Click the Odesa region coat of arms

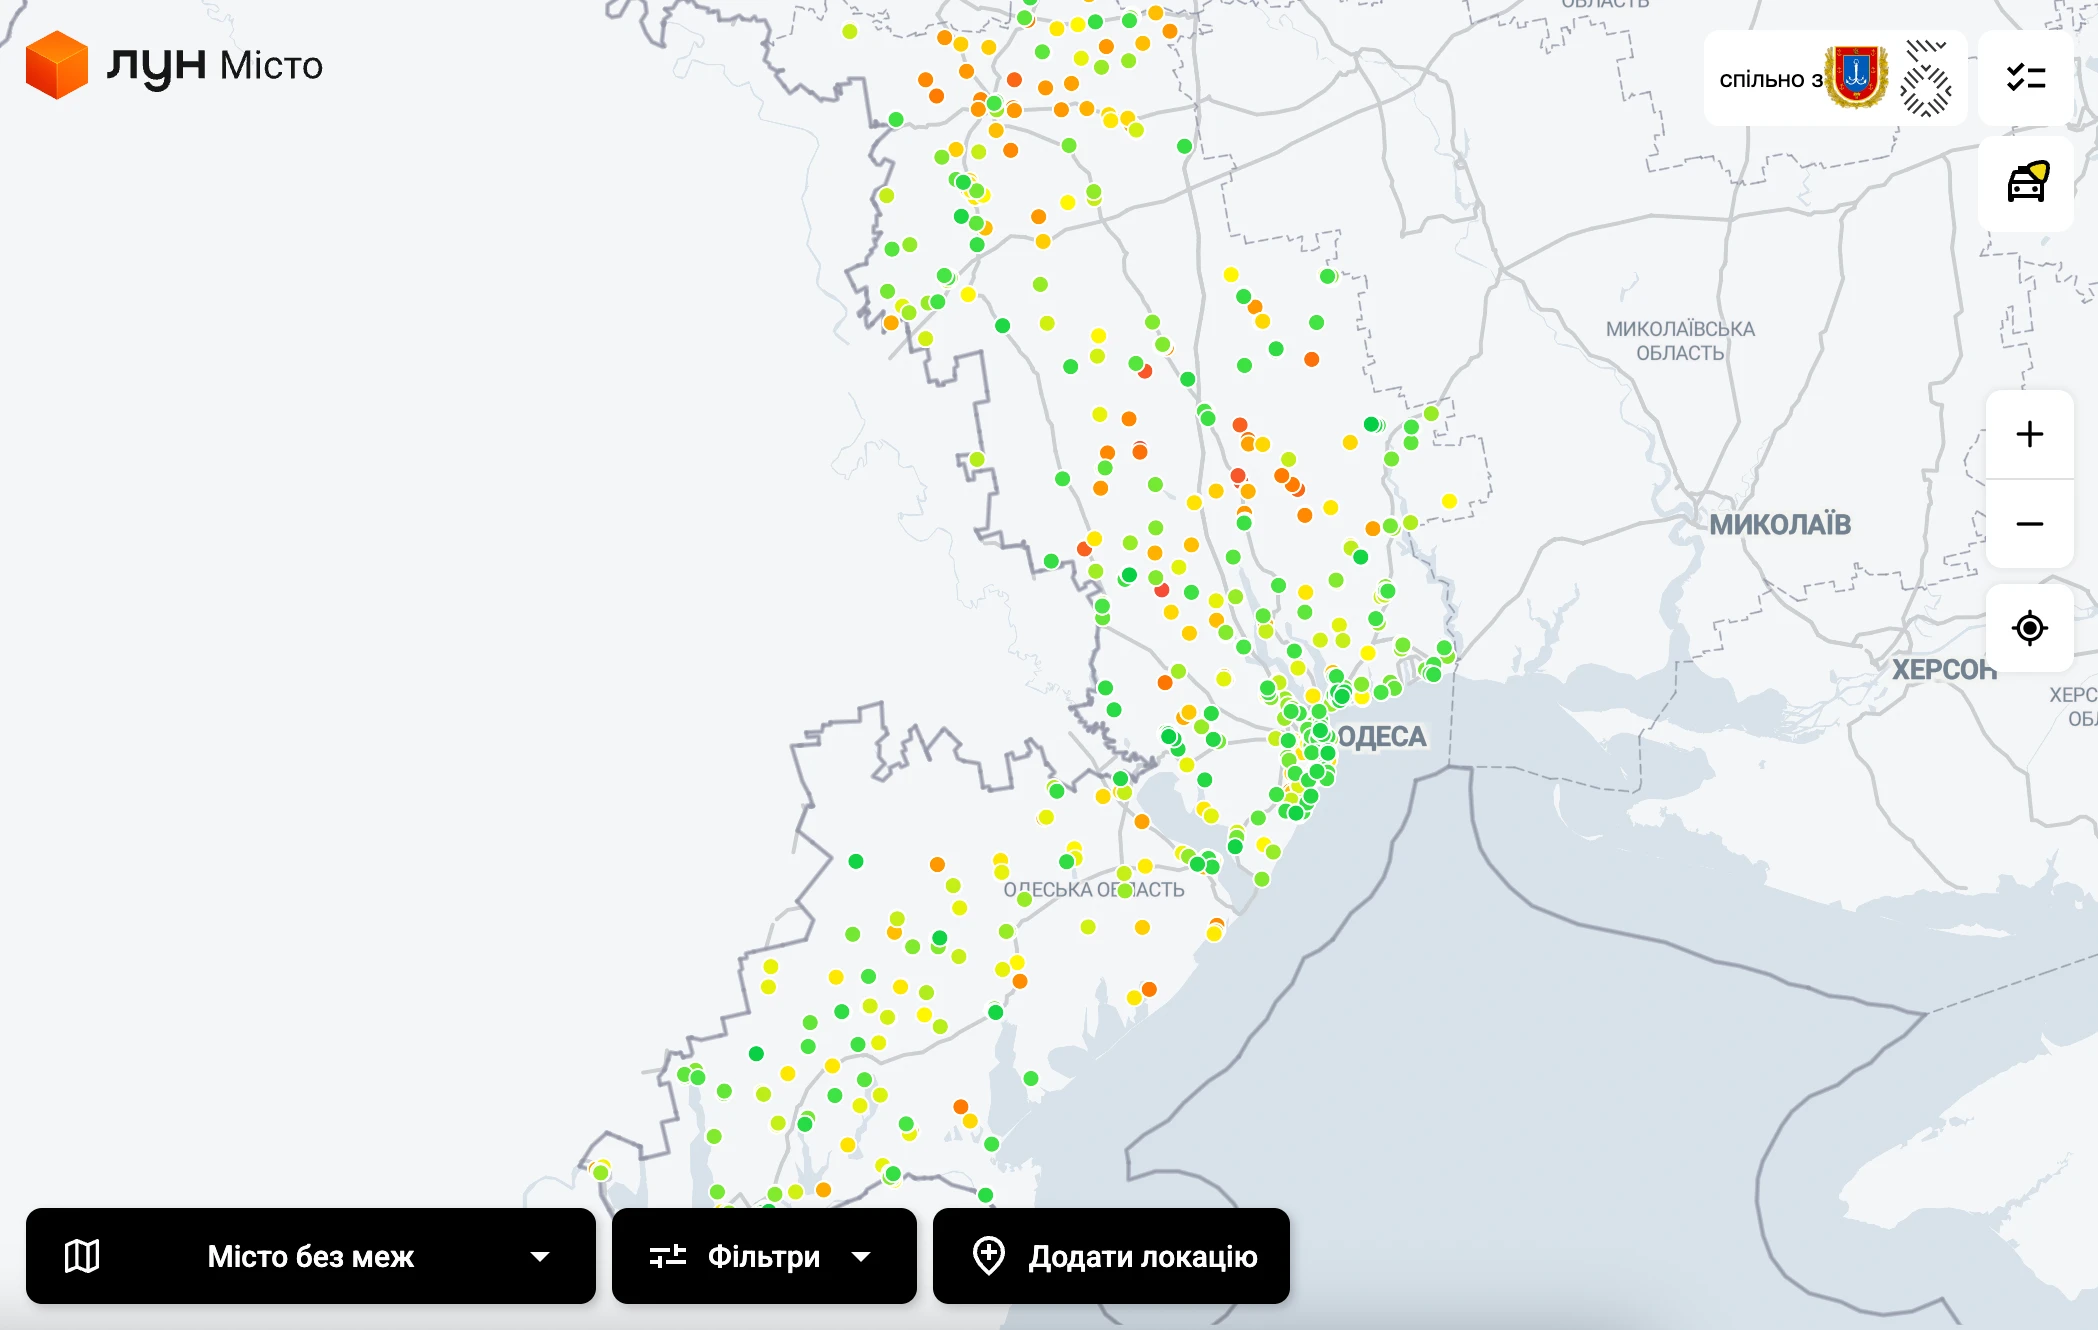pyautogui.click(x=1857, y=77)
